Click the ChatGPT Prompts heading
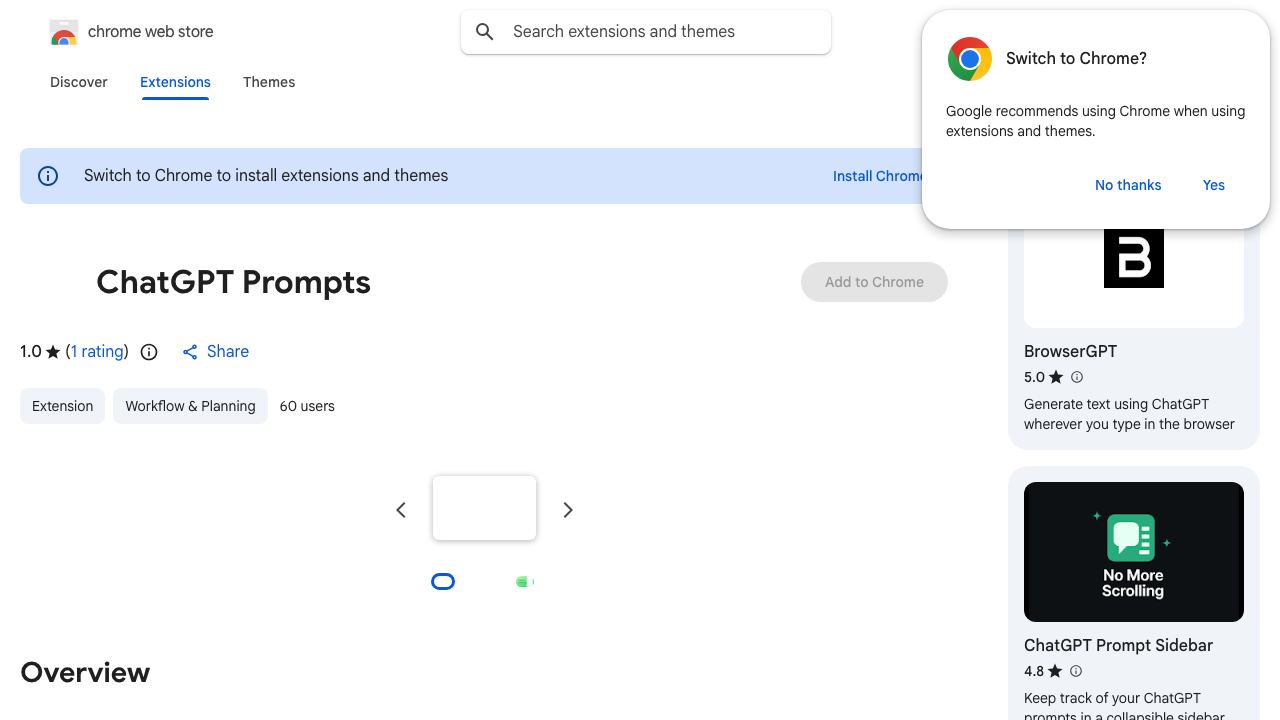Viewport: 1280px width, 720px height. coord(233,283)
